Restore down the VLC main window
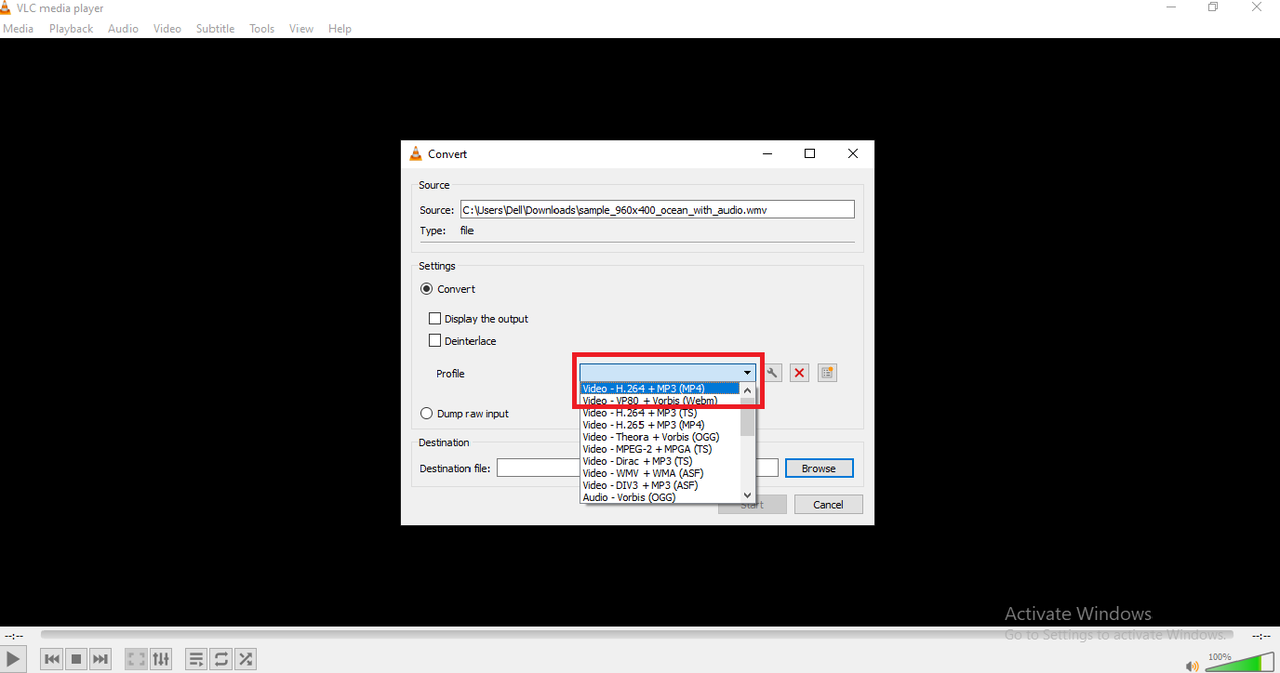This screenshot has height=673, width=1280. click(x=1213, y=7)
